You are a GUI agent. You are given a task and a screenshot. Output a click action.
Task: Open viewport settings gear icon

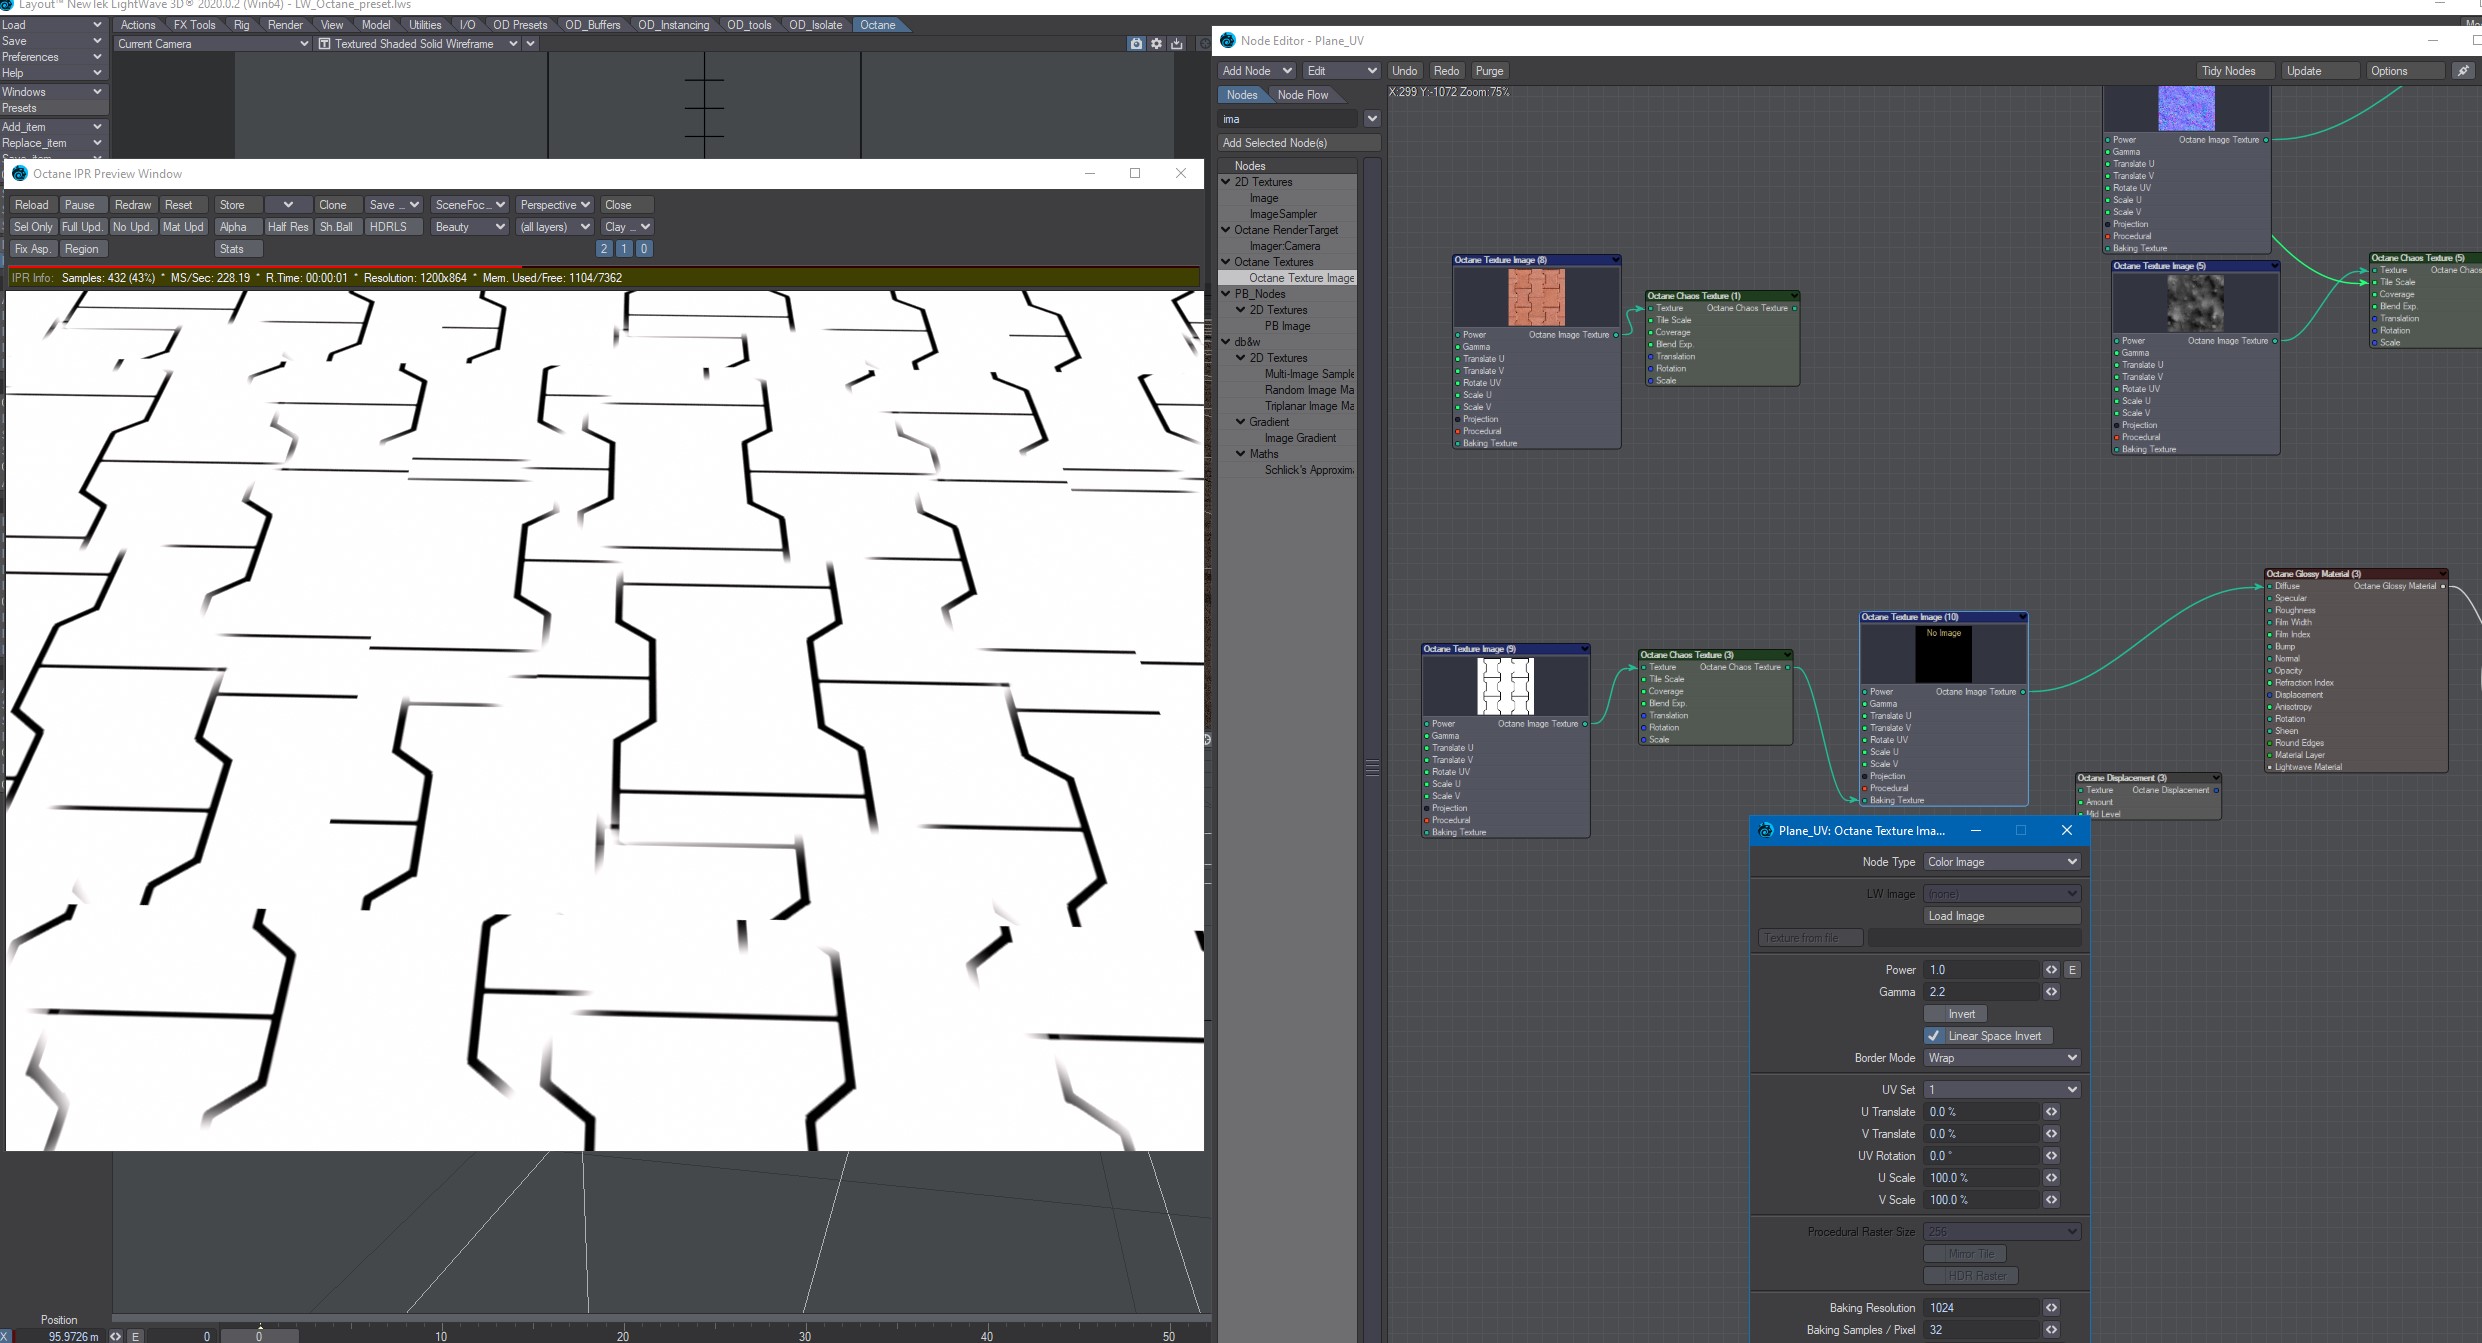pyautogui.click(x=1156, y=44)
